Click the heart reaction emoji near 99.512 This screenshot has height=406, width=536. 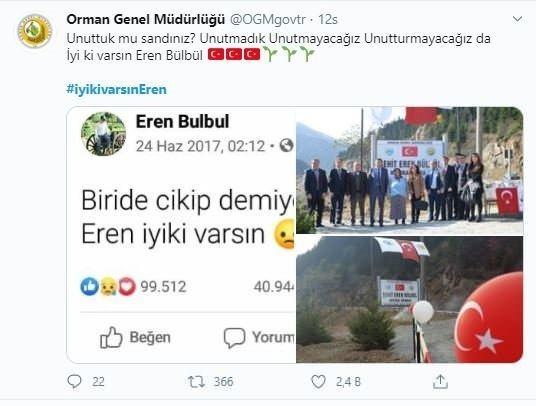tap(126, 286)
